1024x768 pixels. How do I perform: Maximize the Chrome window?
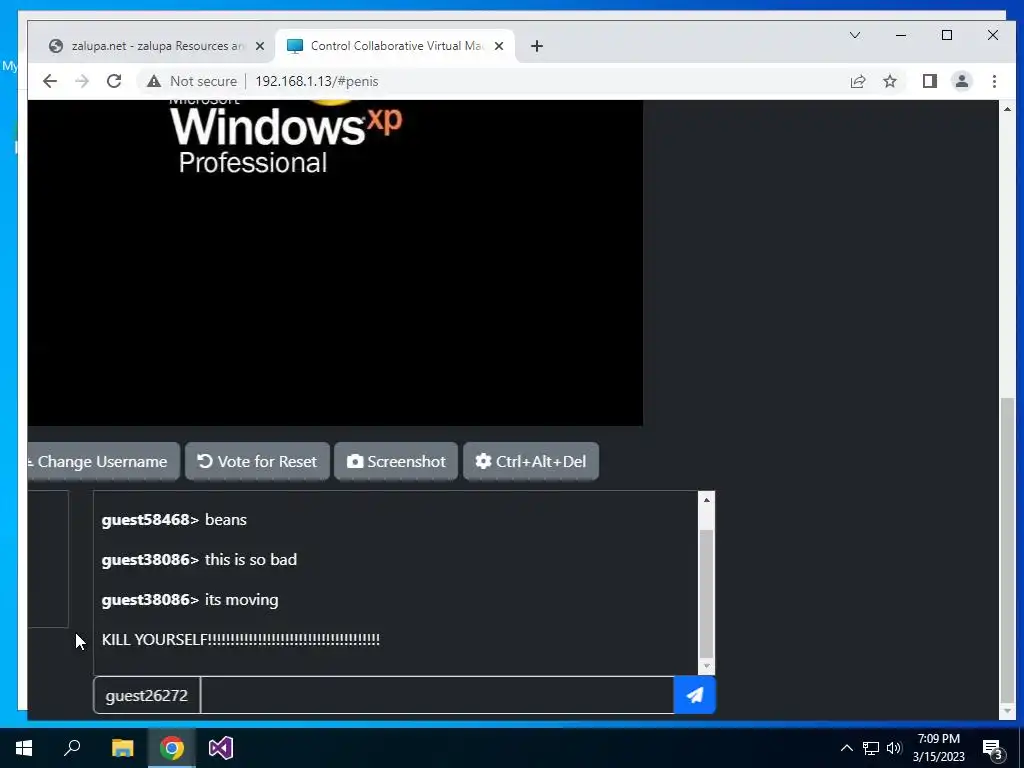tap(947, 35)
